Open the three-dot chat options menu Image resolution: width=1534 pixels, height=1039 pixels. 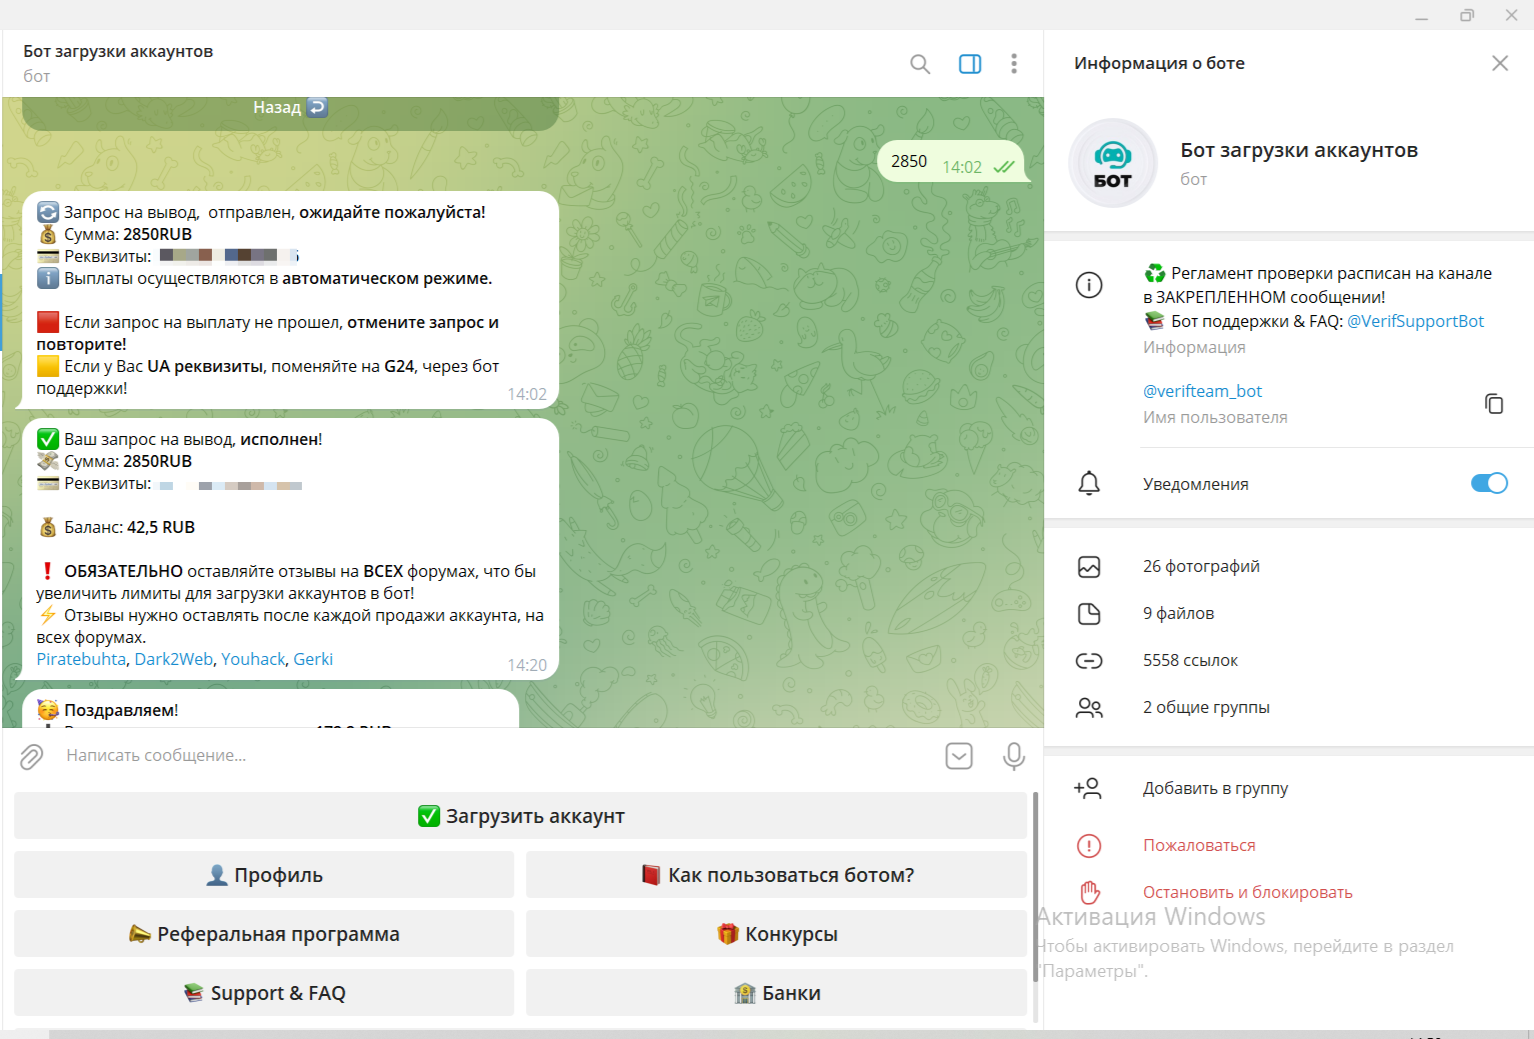[x=1013, y=64]
